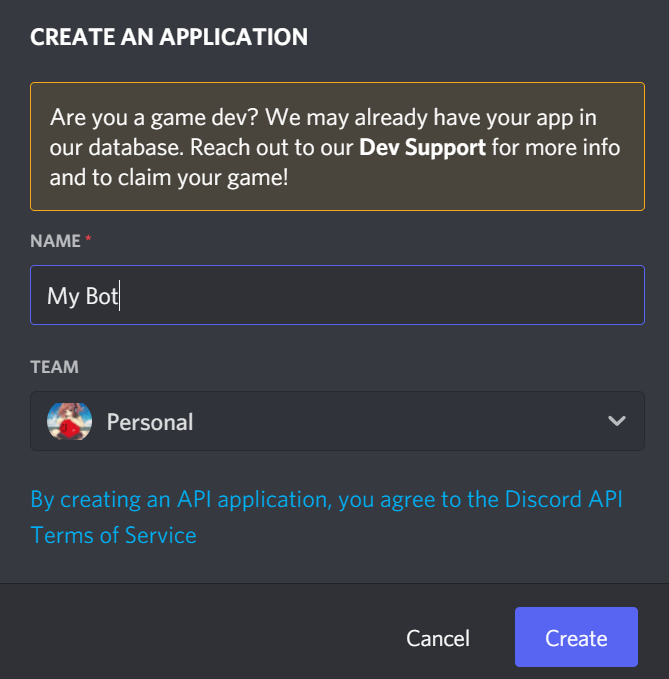Cancel the application creation dialog
The width and height of the screenshot is (669, 679).
coord(438,638)
